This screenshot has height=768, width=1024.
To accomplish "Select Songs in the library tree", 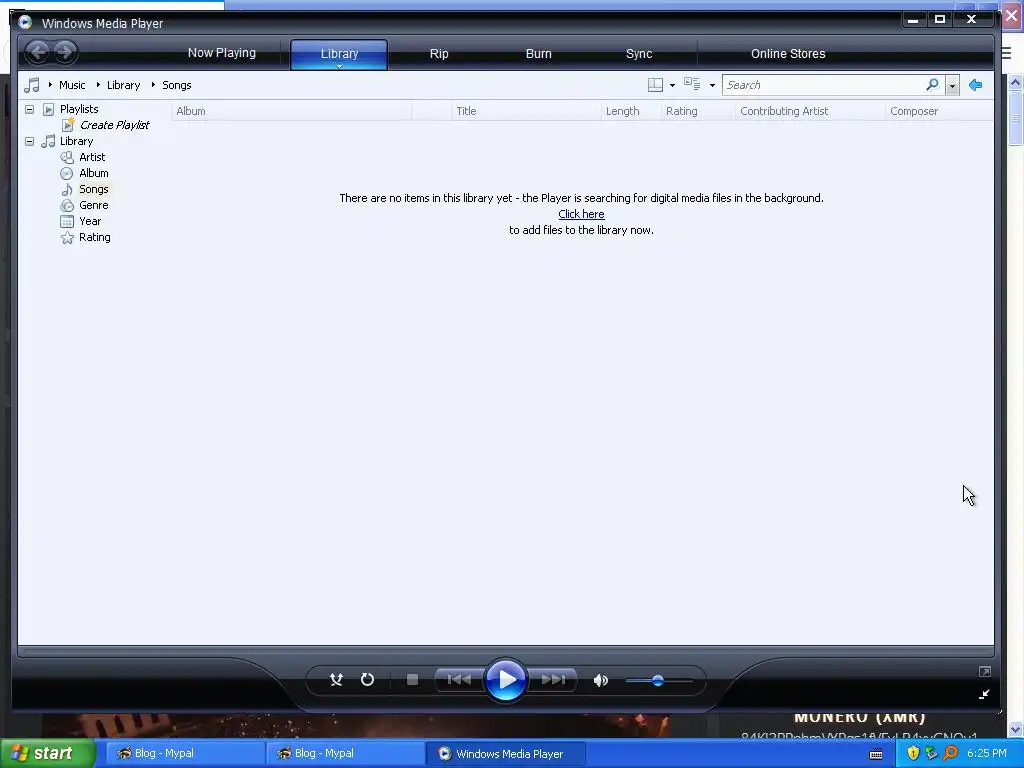I will click(x=93, y=189).
